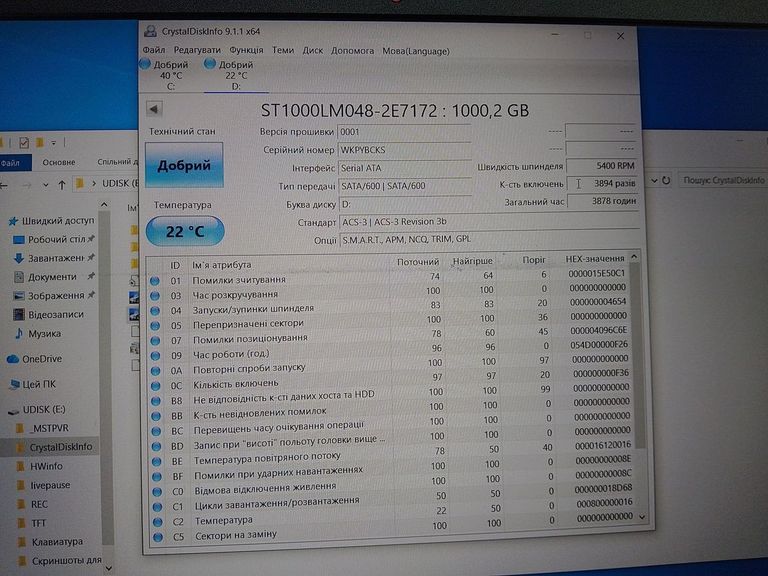Select the HWinfo folder in sidebar

click(x=46, y=466)
